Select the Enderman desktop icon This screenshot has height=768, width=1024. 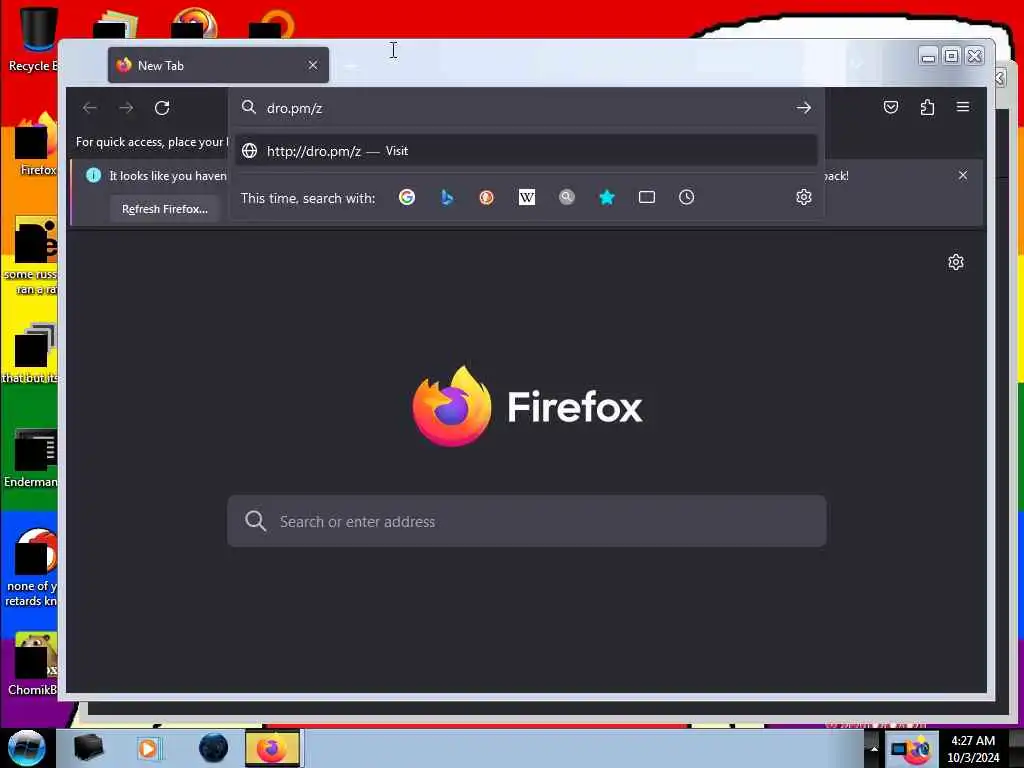[33, 458]
